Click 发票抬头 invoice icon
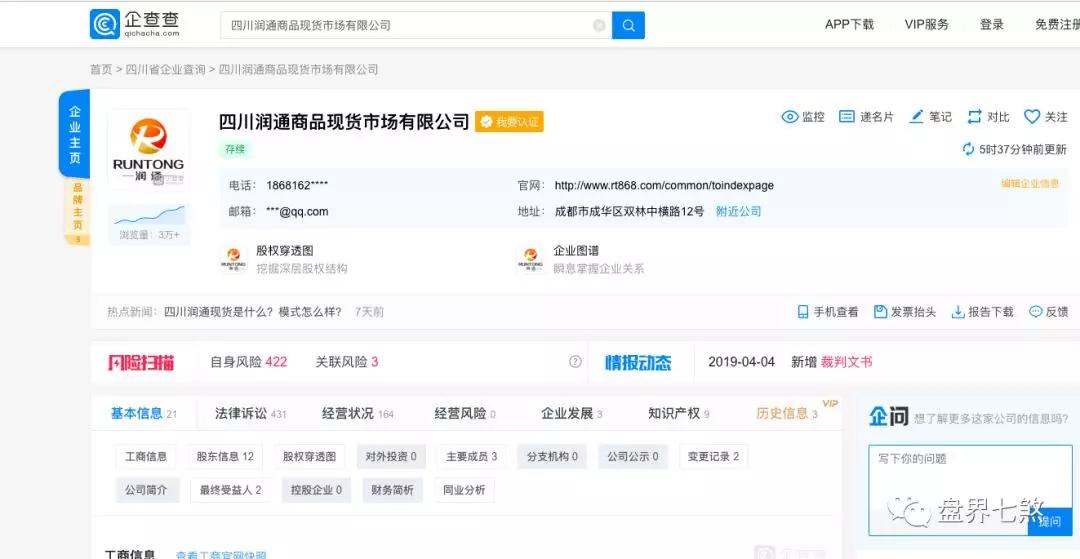The width and height of the screenshot is (1080, 559). 880,312
